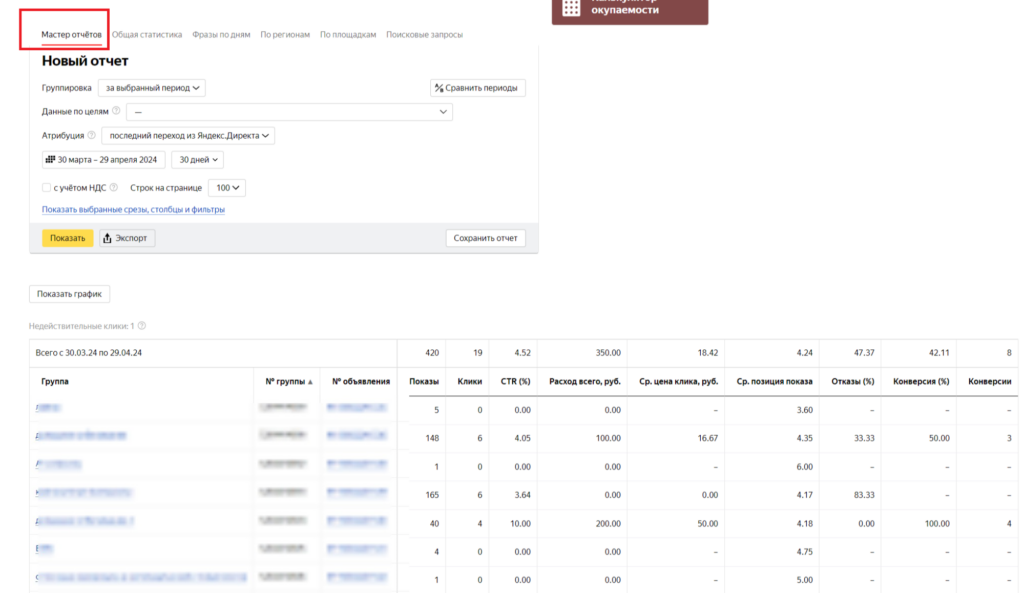Click Экспорт button with upload icon

[x=128, y=238]
